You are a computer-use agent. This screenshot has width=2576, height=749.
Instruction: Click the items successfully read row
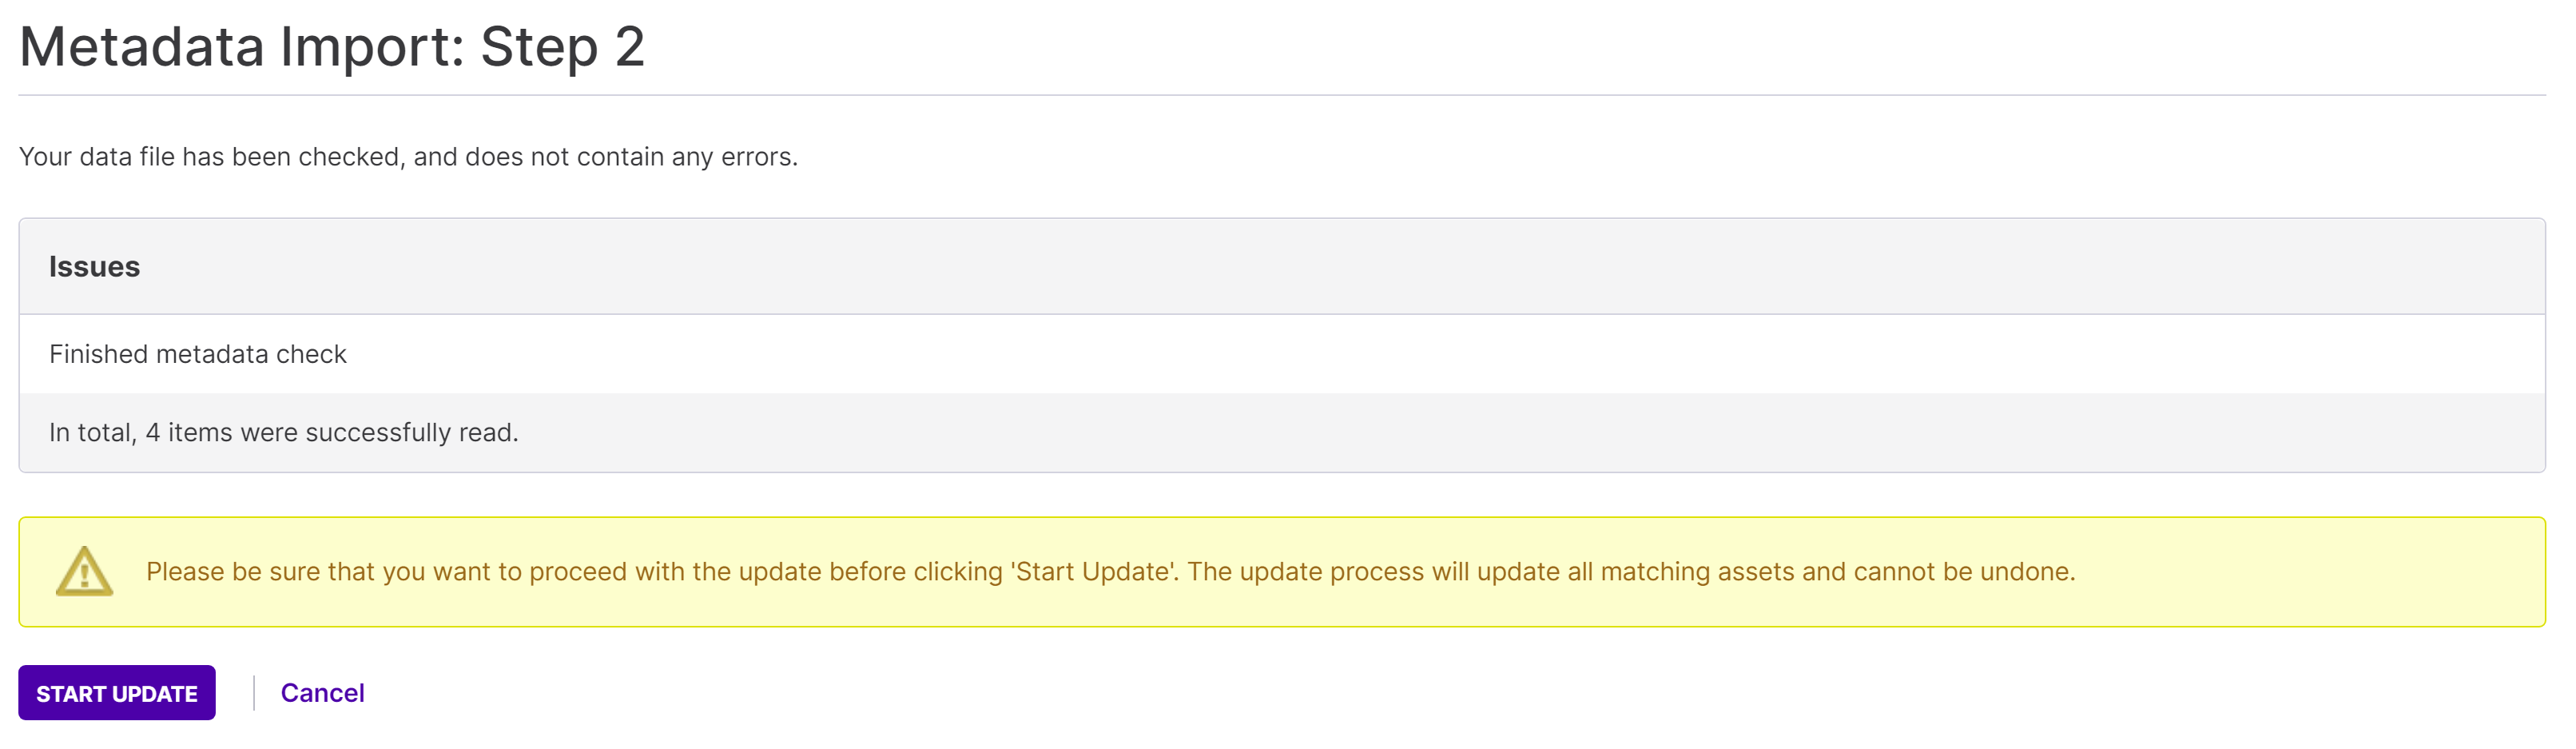pos(1281,432)
